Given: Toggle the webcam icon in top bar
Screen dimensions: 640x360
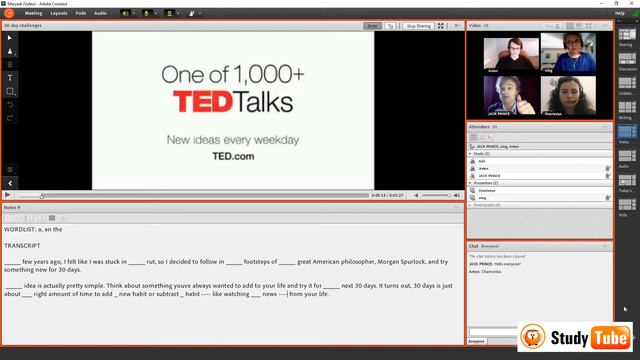Looking at the screenshot, I should pos(169,13).
